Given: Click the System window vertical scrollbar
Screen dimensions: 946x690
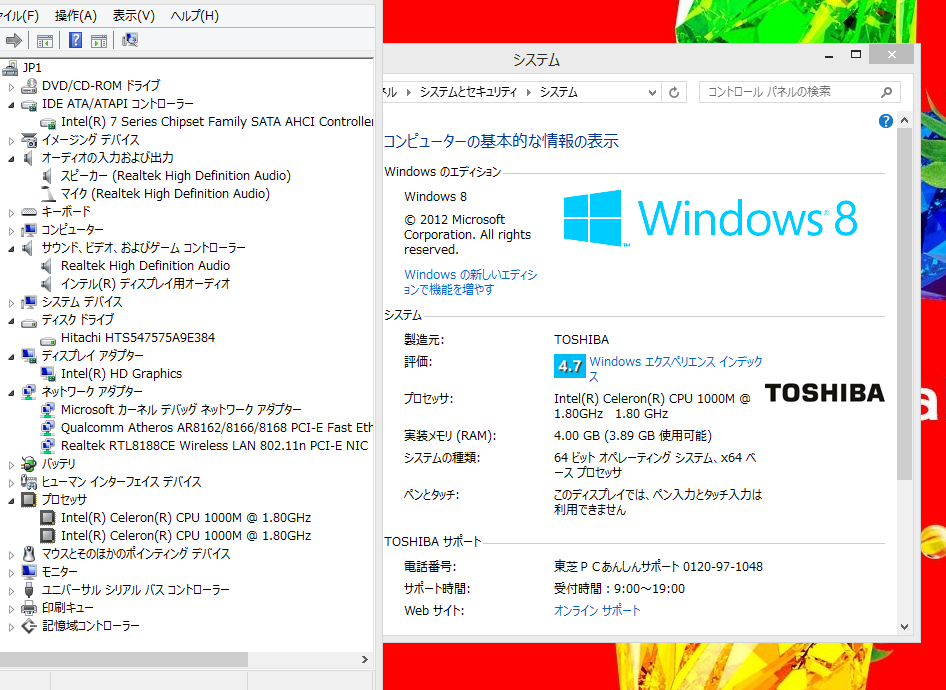Looking at the screenshot, I should pyautogui.click(x=904, y=305).
